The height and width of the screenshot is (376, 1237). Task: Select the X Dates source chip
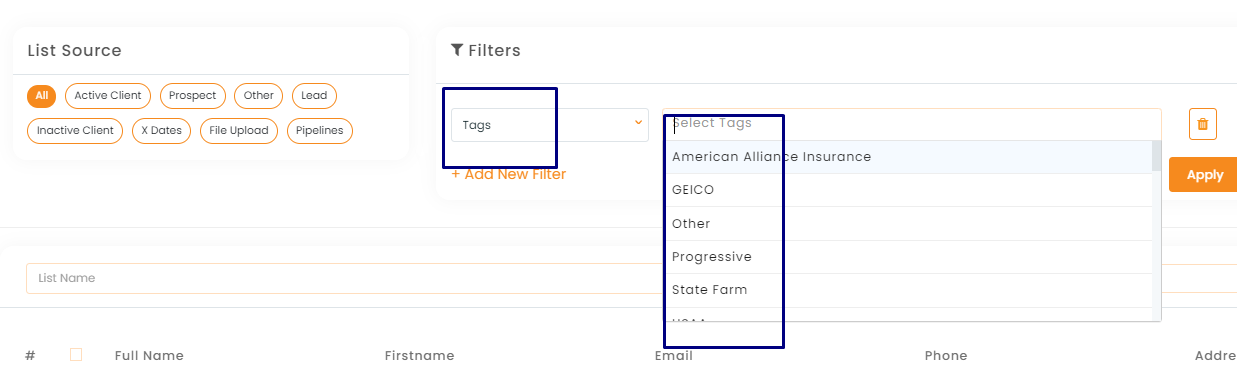click(161, 131)
